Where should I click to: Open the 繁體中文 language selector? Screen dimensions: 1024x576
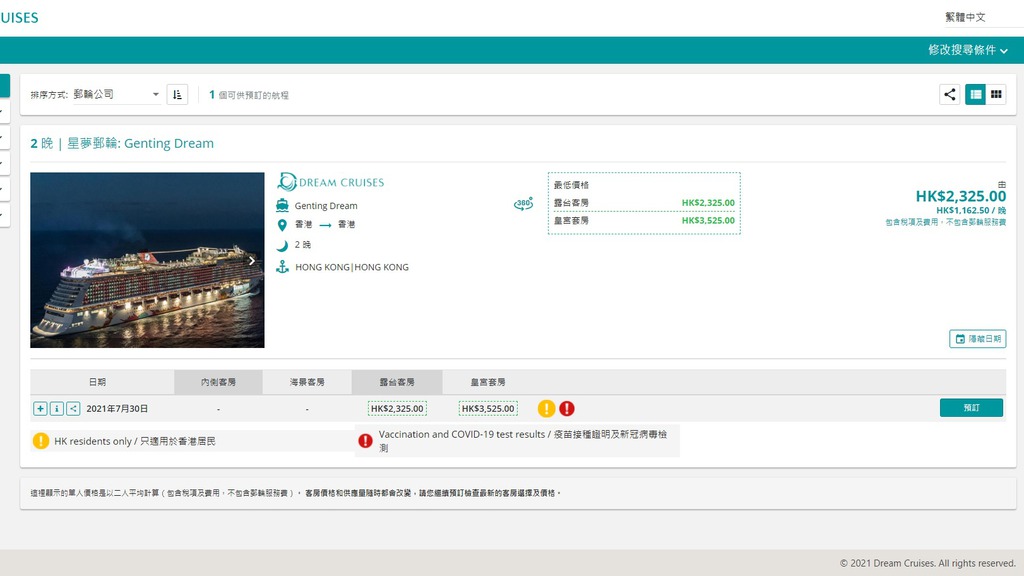point(965,17)
